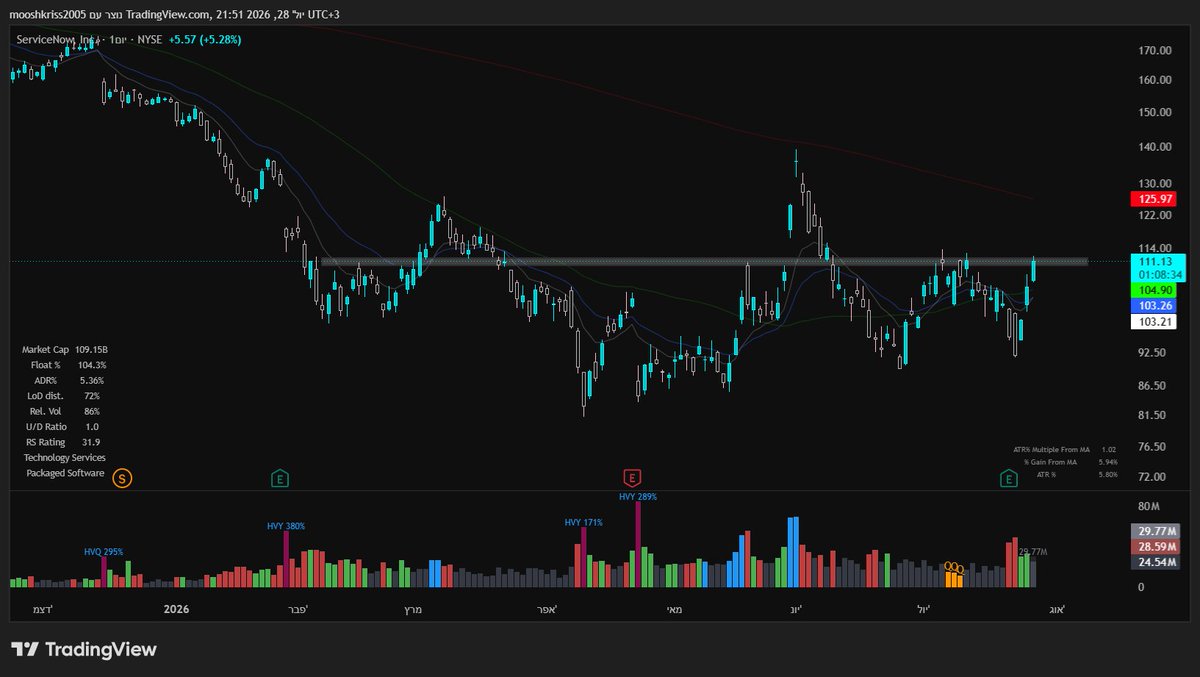
Task: Click the Market Cap 109.15B row
Action: click(64, 350)
